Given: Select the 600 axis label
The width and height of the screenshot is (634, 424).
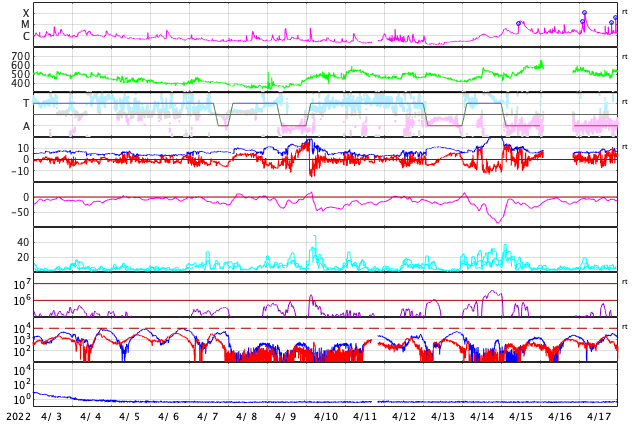Looking at the screenshot, I should pyautogui.click(x=21, y=65).
